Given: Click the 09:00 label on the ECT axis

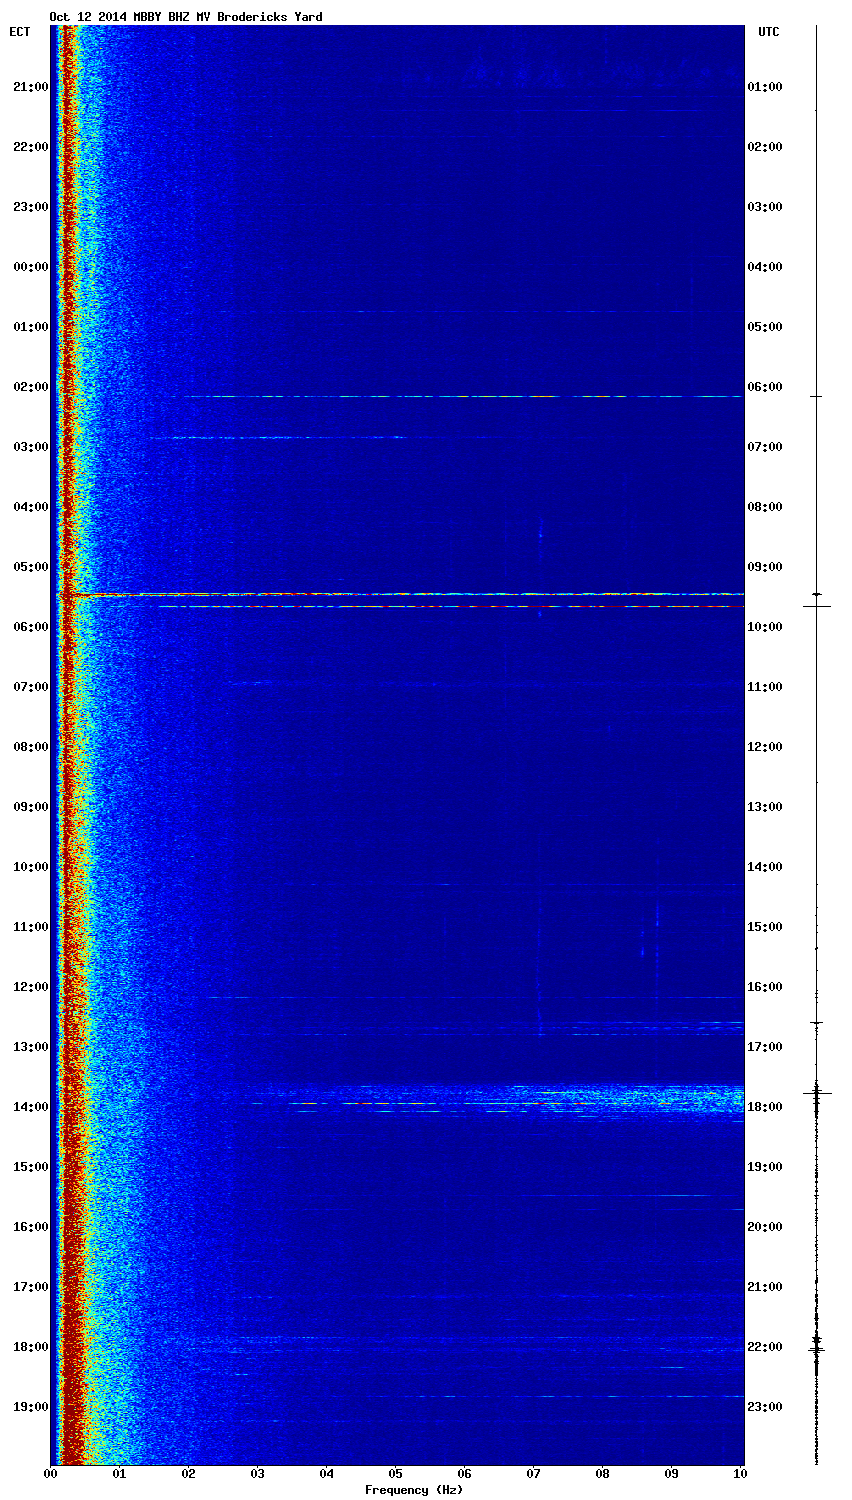Looking at the screenshot, I should (30, 807).
